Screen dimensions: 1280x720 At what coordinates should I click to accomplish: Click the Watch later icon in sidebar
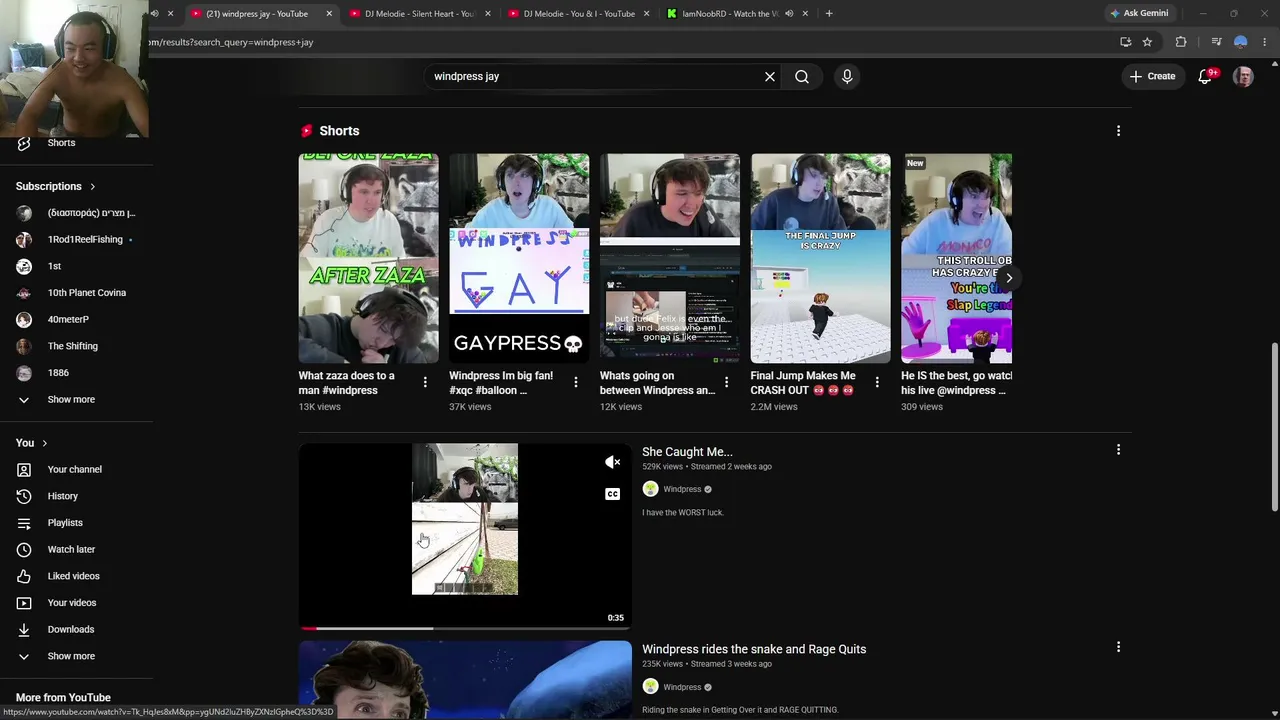(x=24, y=549)
